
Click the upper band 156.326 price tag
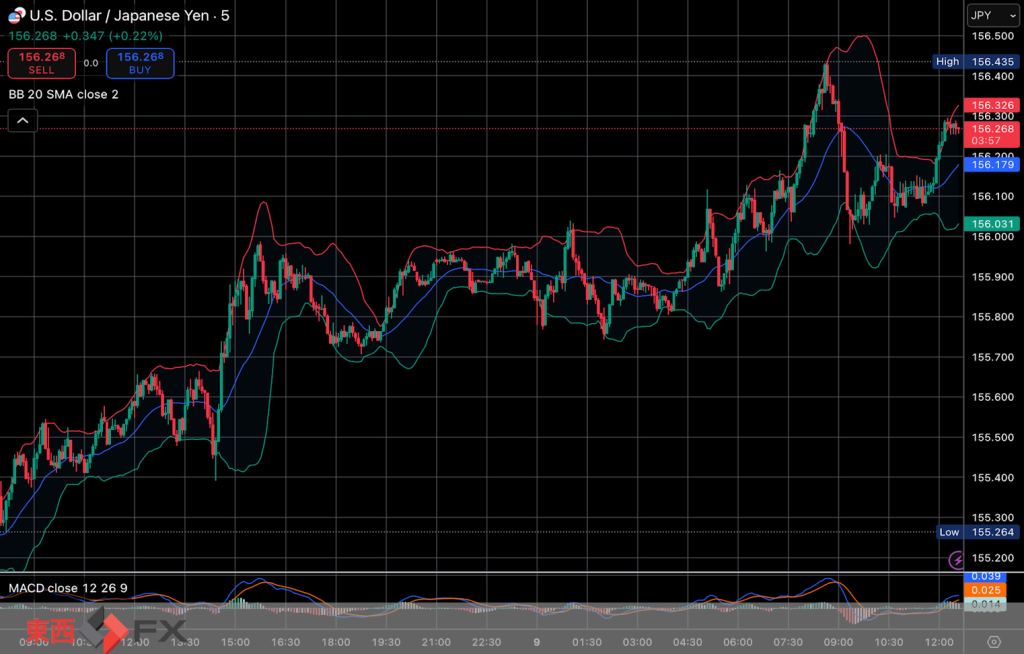click(x=991, y=105)
